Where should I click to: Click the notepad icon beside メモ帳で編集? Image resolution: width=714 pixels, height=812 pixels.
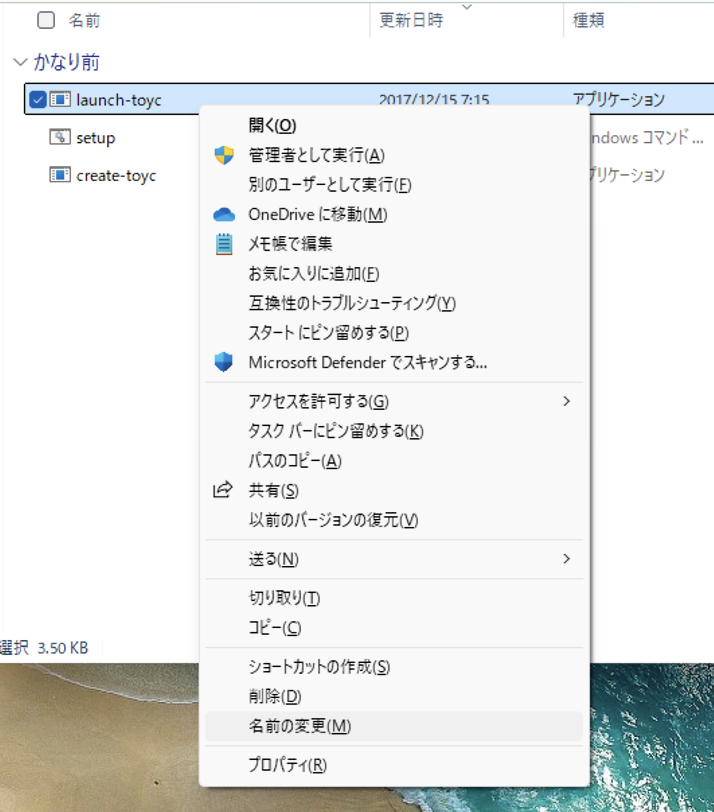click(224, 244)
